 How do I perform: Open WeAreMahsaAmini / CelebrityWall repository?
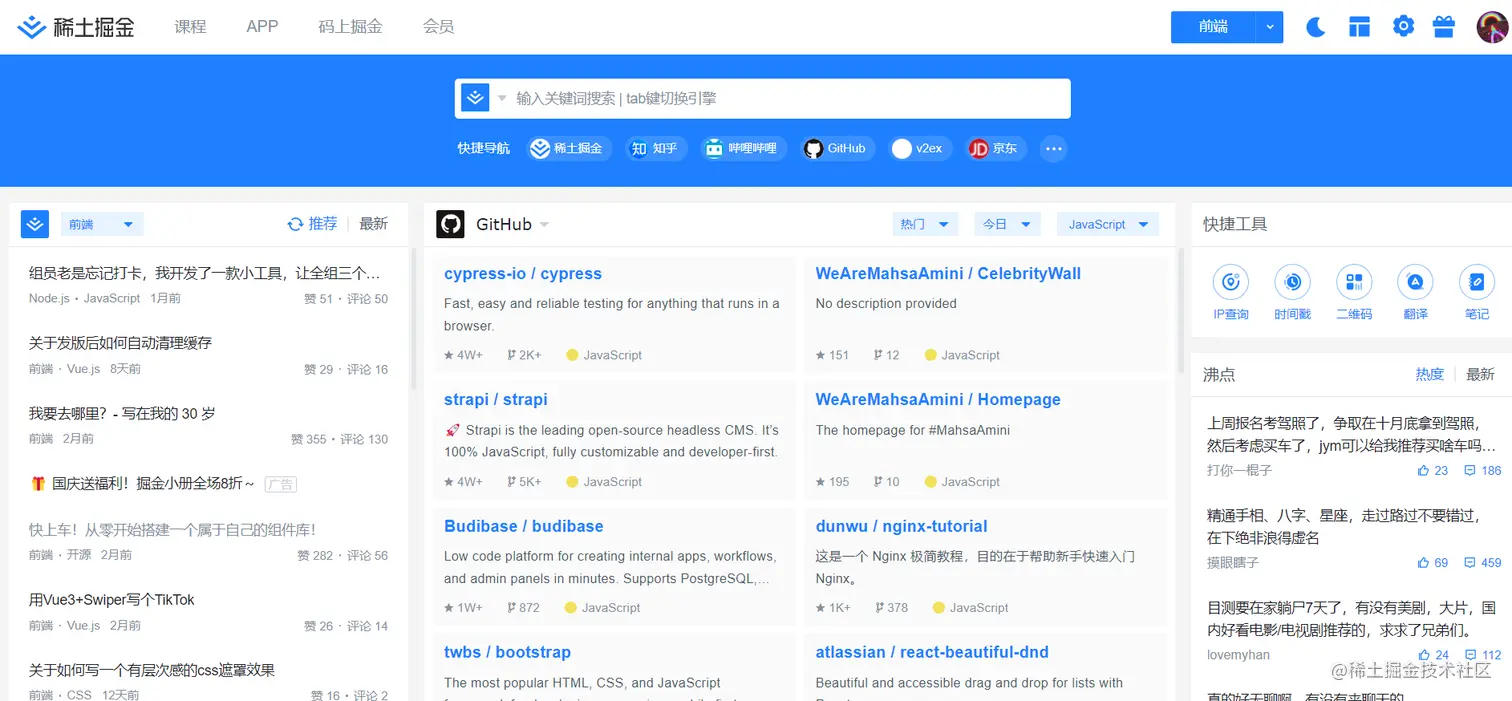pyautogui.click(x=948, y=273)
